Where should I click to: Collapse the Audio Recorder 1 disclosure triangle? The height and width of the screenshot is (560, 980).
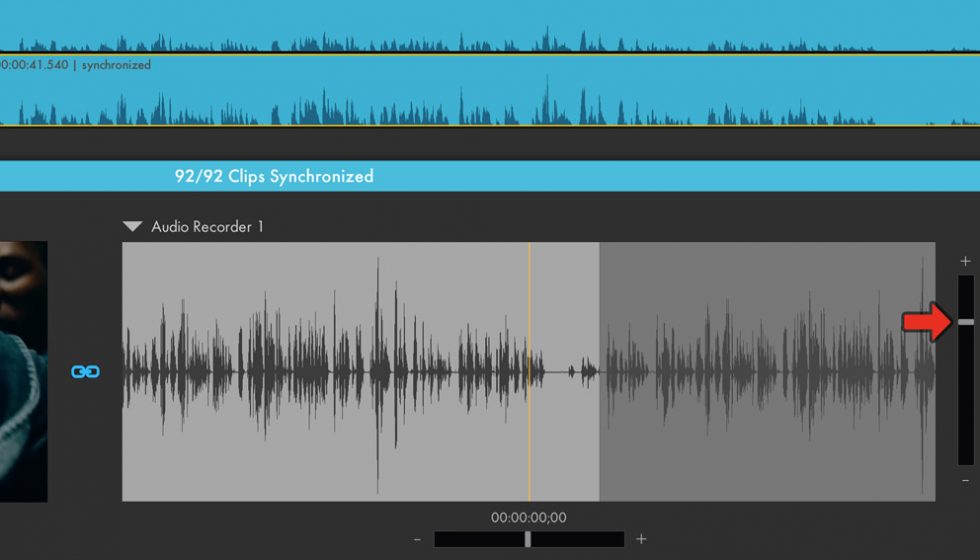132,227
